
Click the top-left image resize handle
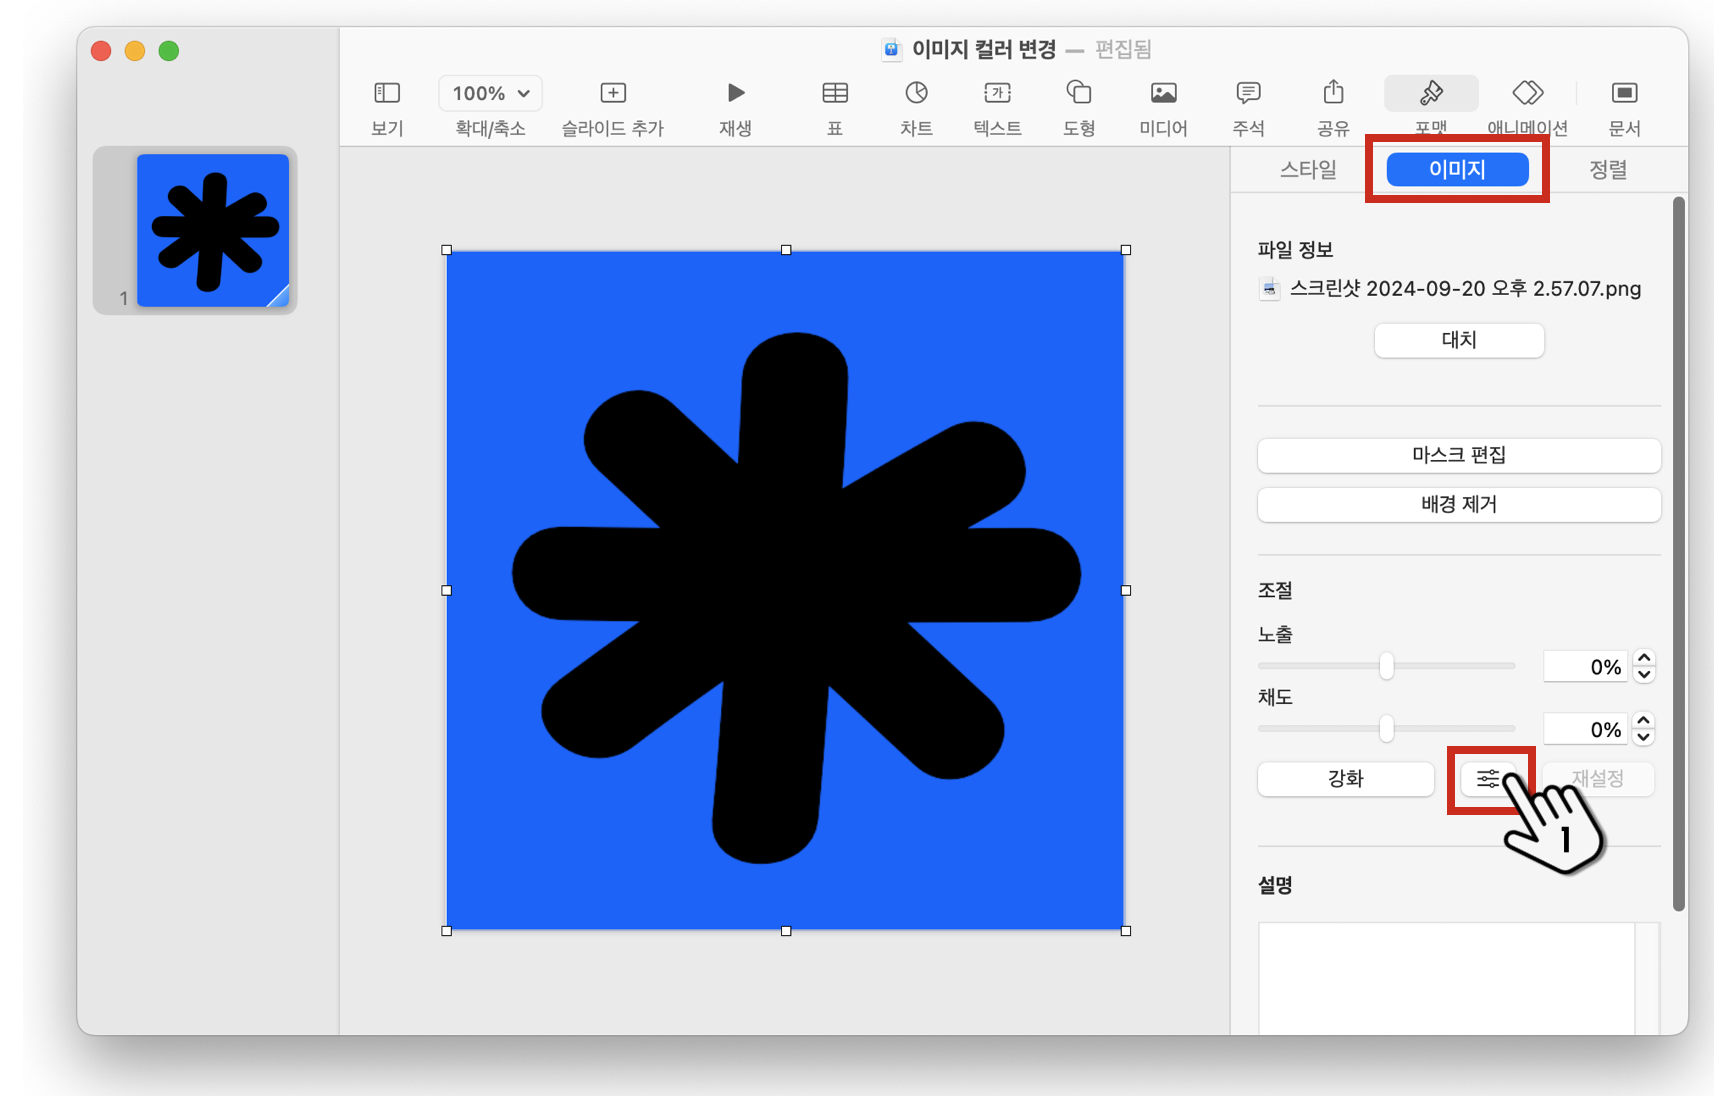click(447, 250)
